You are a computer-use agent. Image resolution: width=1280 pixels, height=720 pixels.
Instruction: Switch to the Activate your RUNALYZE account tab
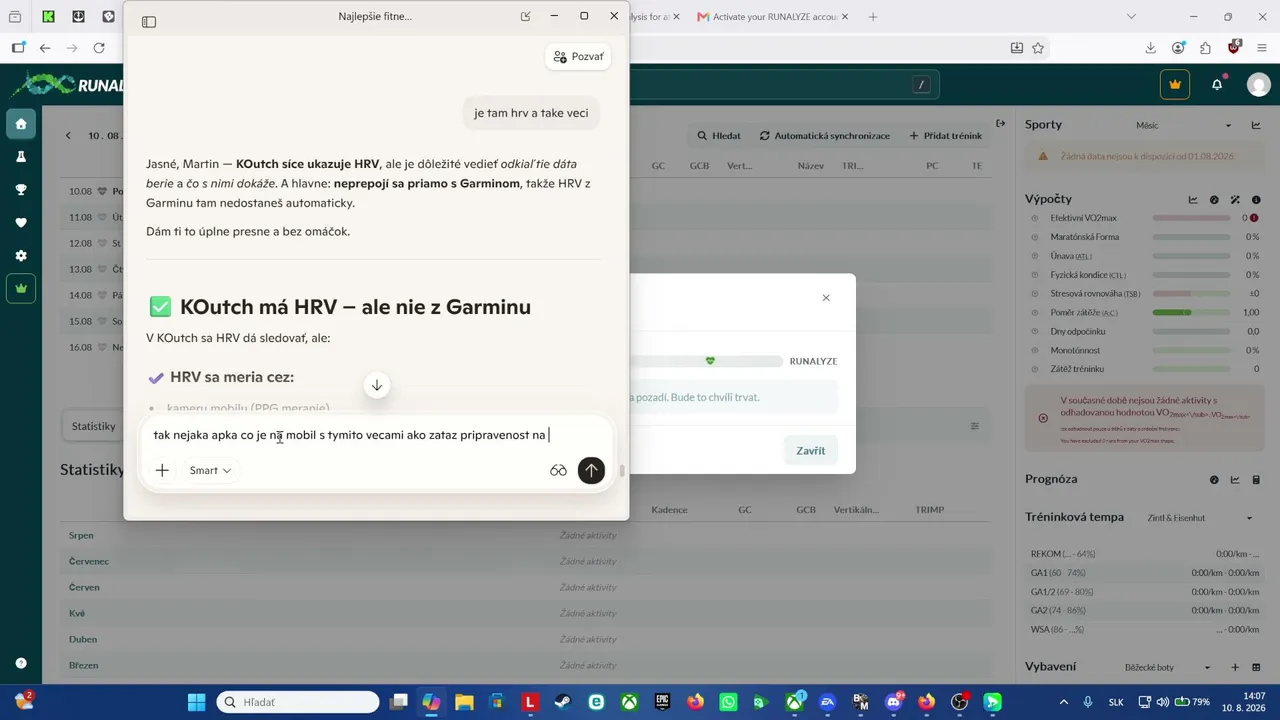point(772,17)
